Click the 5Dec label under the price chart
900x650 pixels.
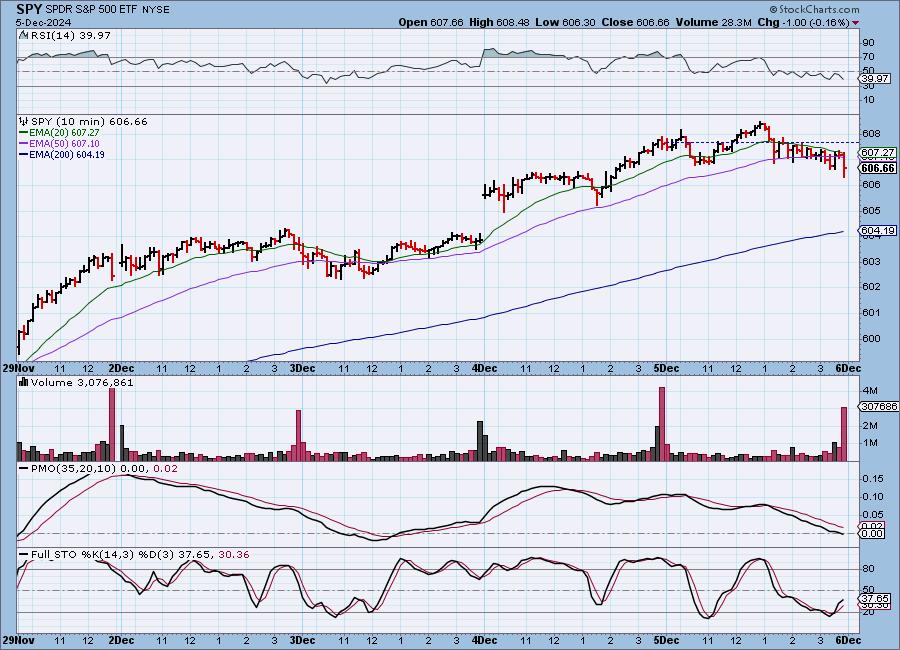tap(666, 368)
